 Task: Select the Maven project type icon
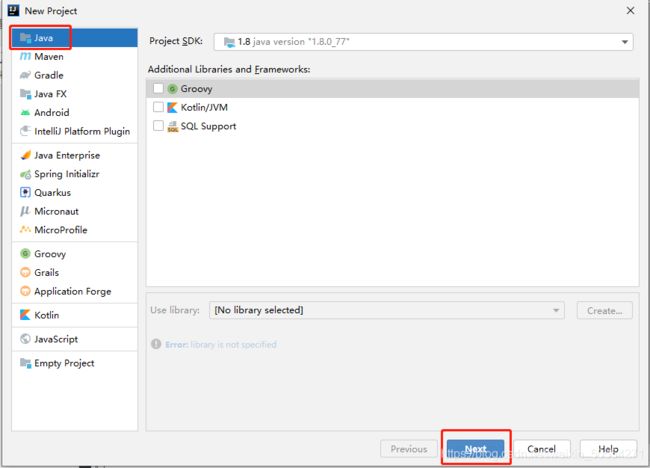[25, 57]
